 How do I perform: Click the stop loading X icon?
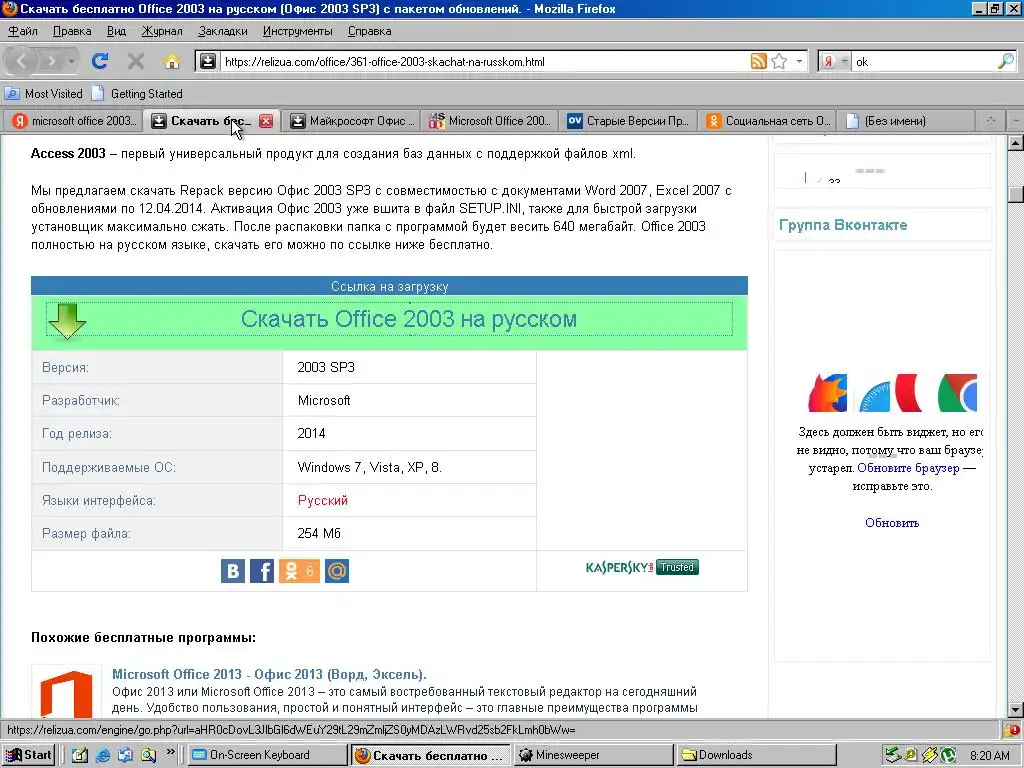click(136, 61)
